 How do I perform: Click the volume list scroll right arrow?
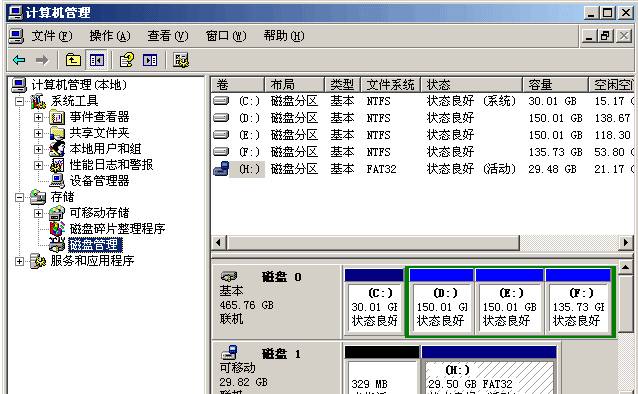[x=626, y=243]
